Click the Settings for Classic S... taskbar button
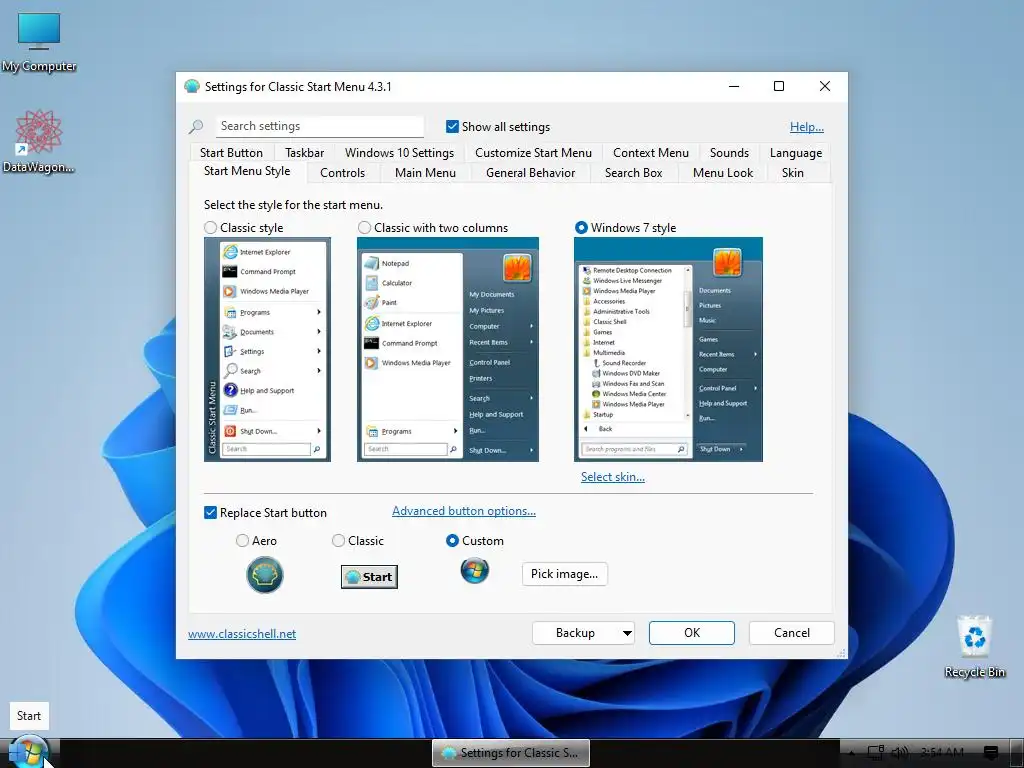Screen dimensions: 1024x768 511,753
